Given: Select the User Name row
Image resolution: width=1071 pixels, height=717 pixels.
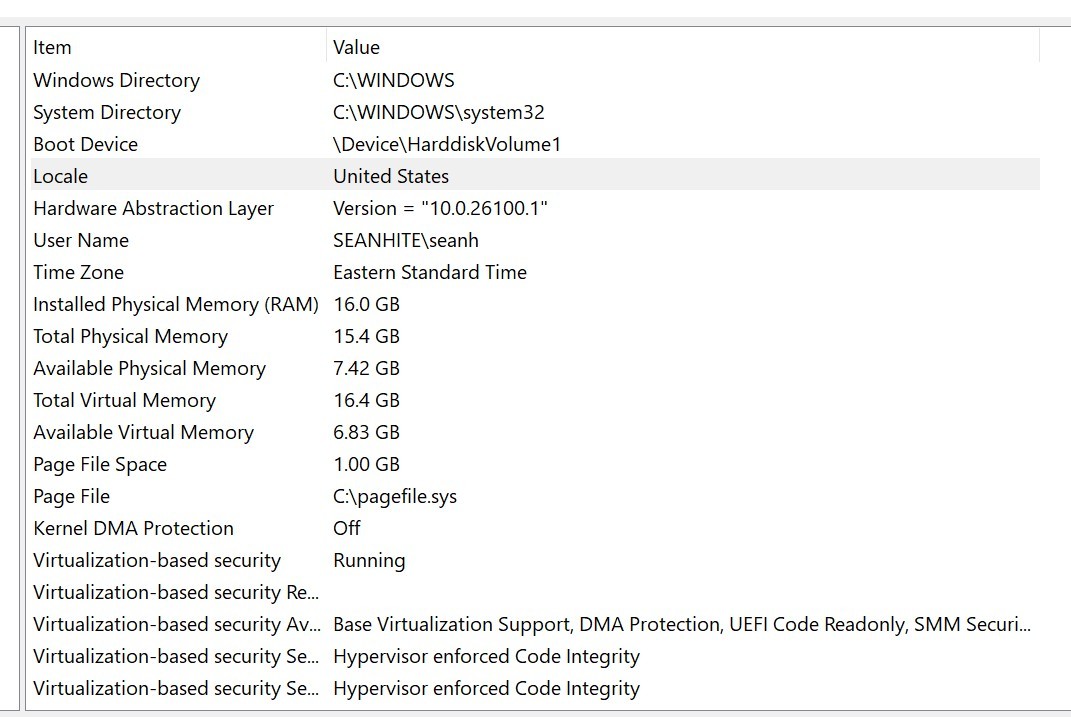Looking at the screenshot, I should pyautogui.click(x=81, y=240).
